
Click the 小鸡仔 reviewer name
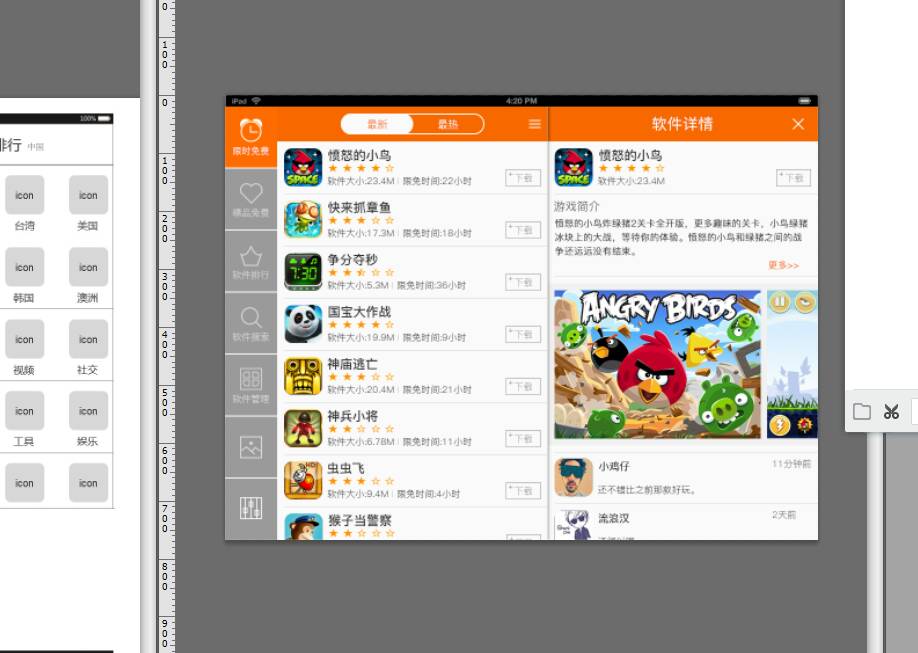pos(614,466)
